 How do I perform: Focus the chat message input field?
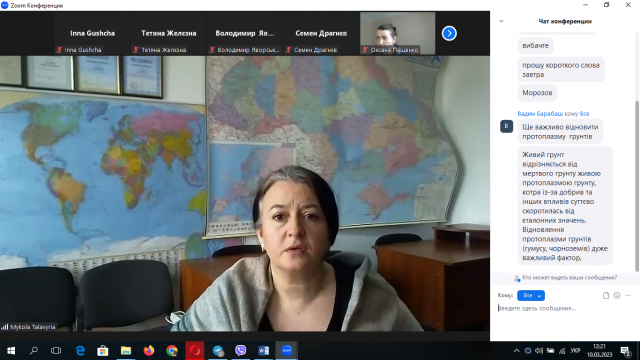[x=565, y=308]
